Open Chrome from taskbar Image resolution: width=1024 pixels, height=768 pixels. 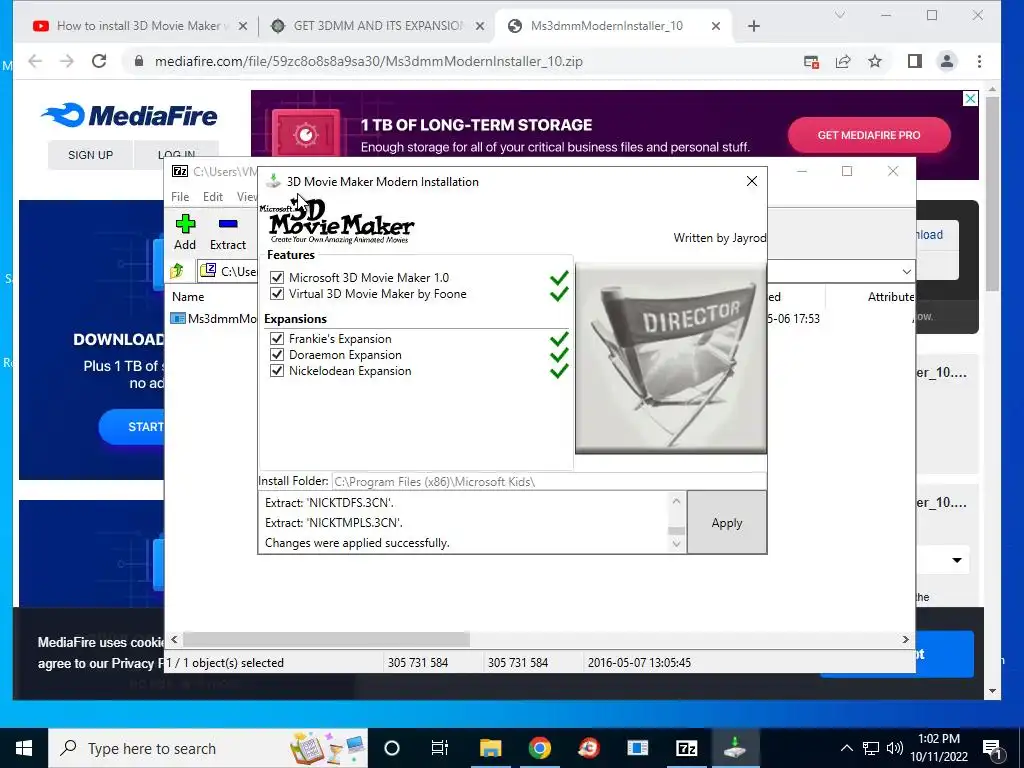[539, 748]
